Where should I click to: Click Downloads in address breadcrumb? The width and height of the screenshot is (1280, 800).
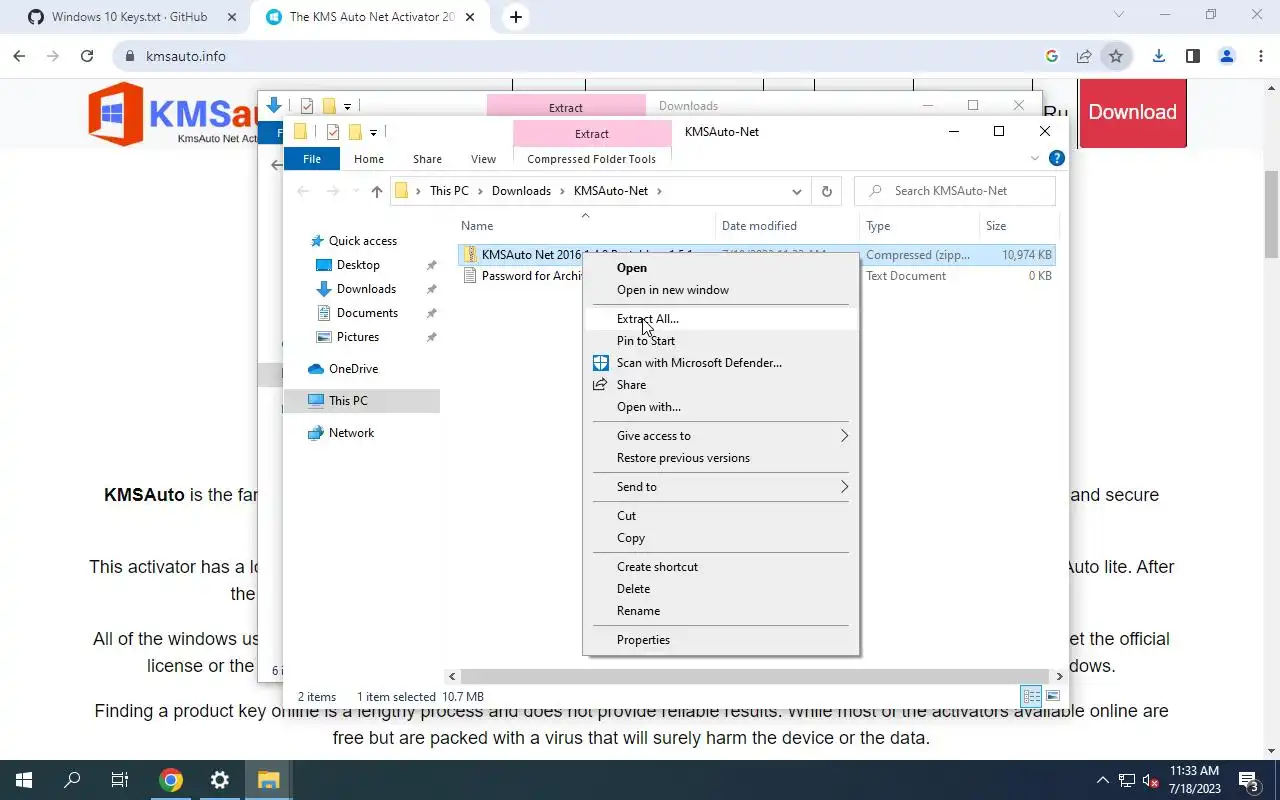click(521, 190)
